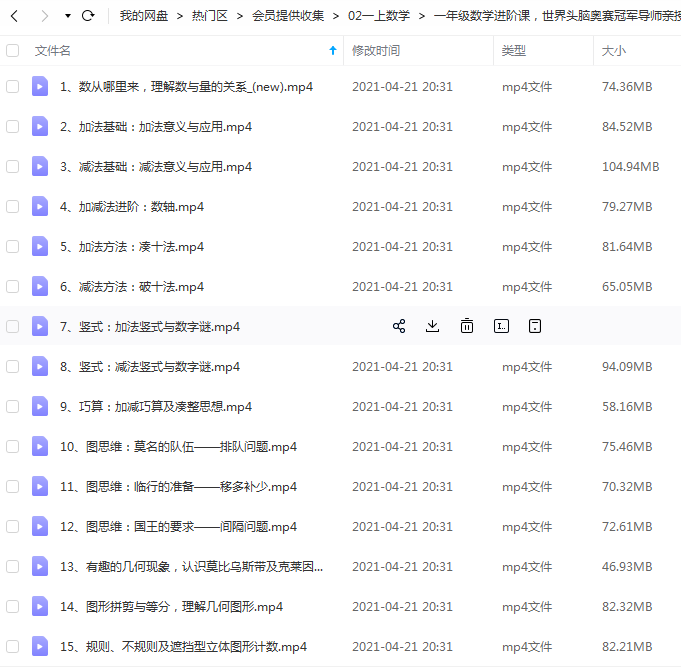Click video icon of 1、数从哪里来 file
The width and height of the screenshot is (681, 671).
tap(40, 86)
